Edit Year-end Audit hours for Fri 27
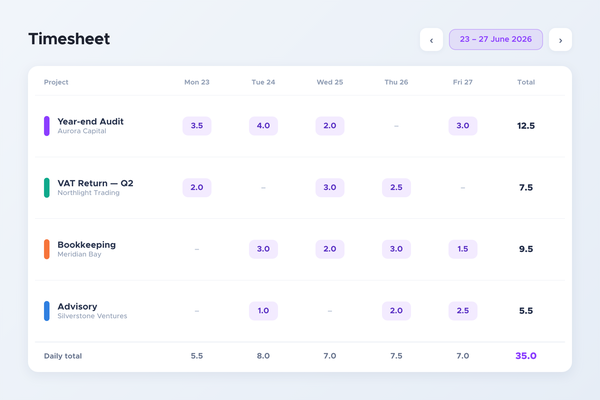Viewport: 600px width, 400px height. [x=463, y=126]
